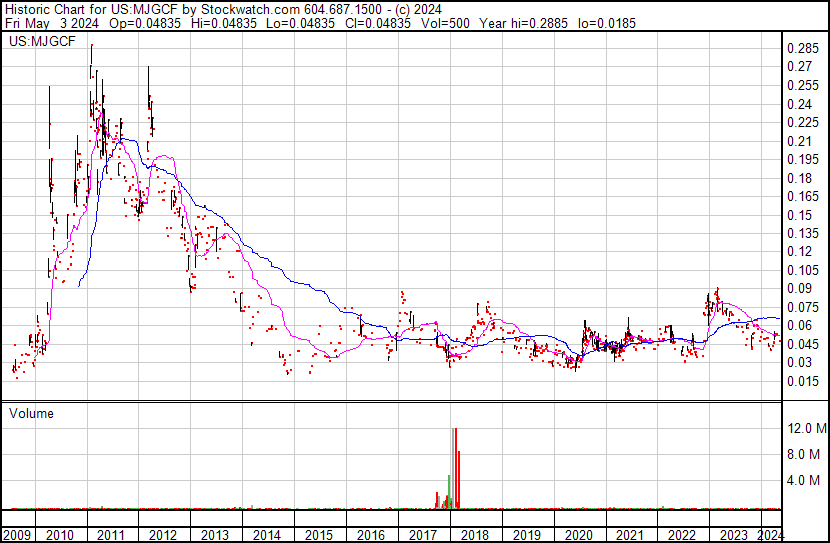
Task: Click the 0.105 price axis label
Action: pyautogui.click(x=802, y=270)
